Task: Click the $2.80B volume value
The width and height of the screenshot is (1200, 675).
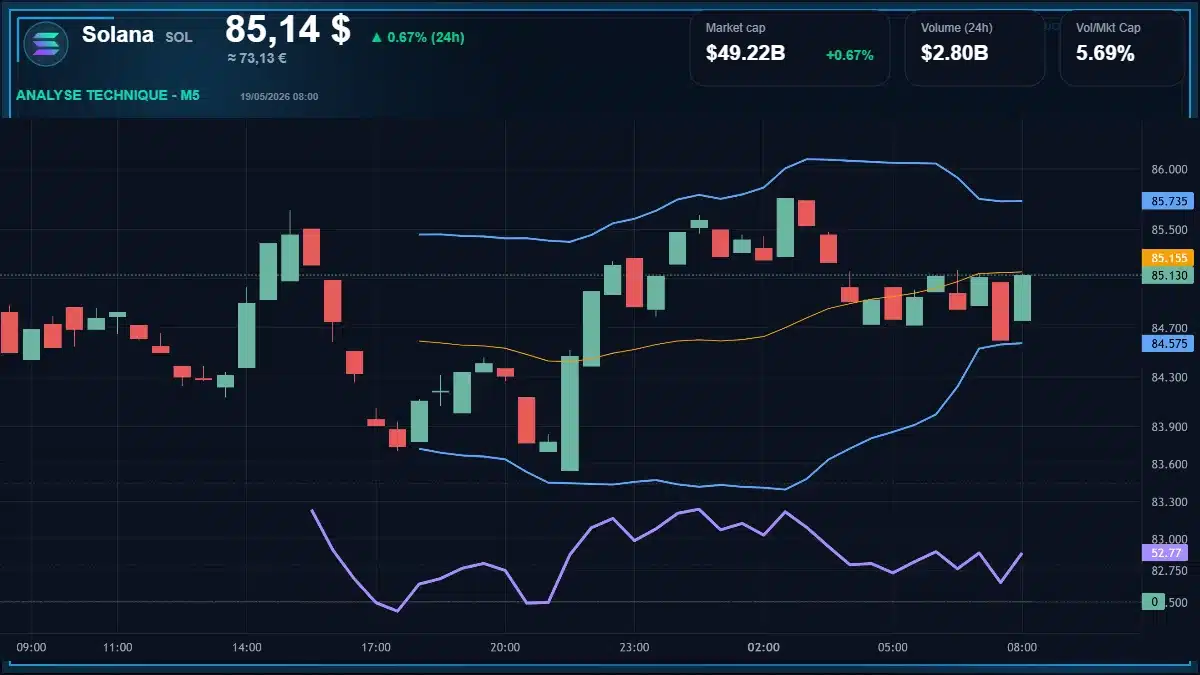Action: (954, 54)
